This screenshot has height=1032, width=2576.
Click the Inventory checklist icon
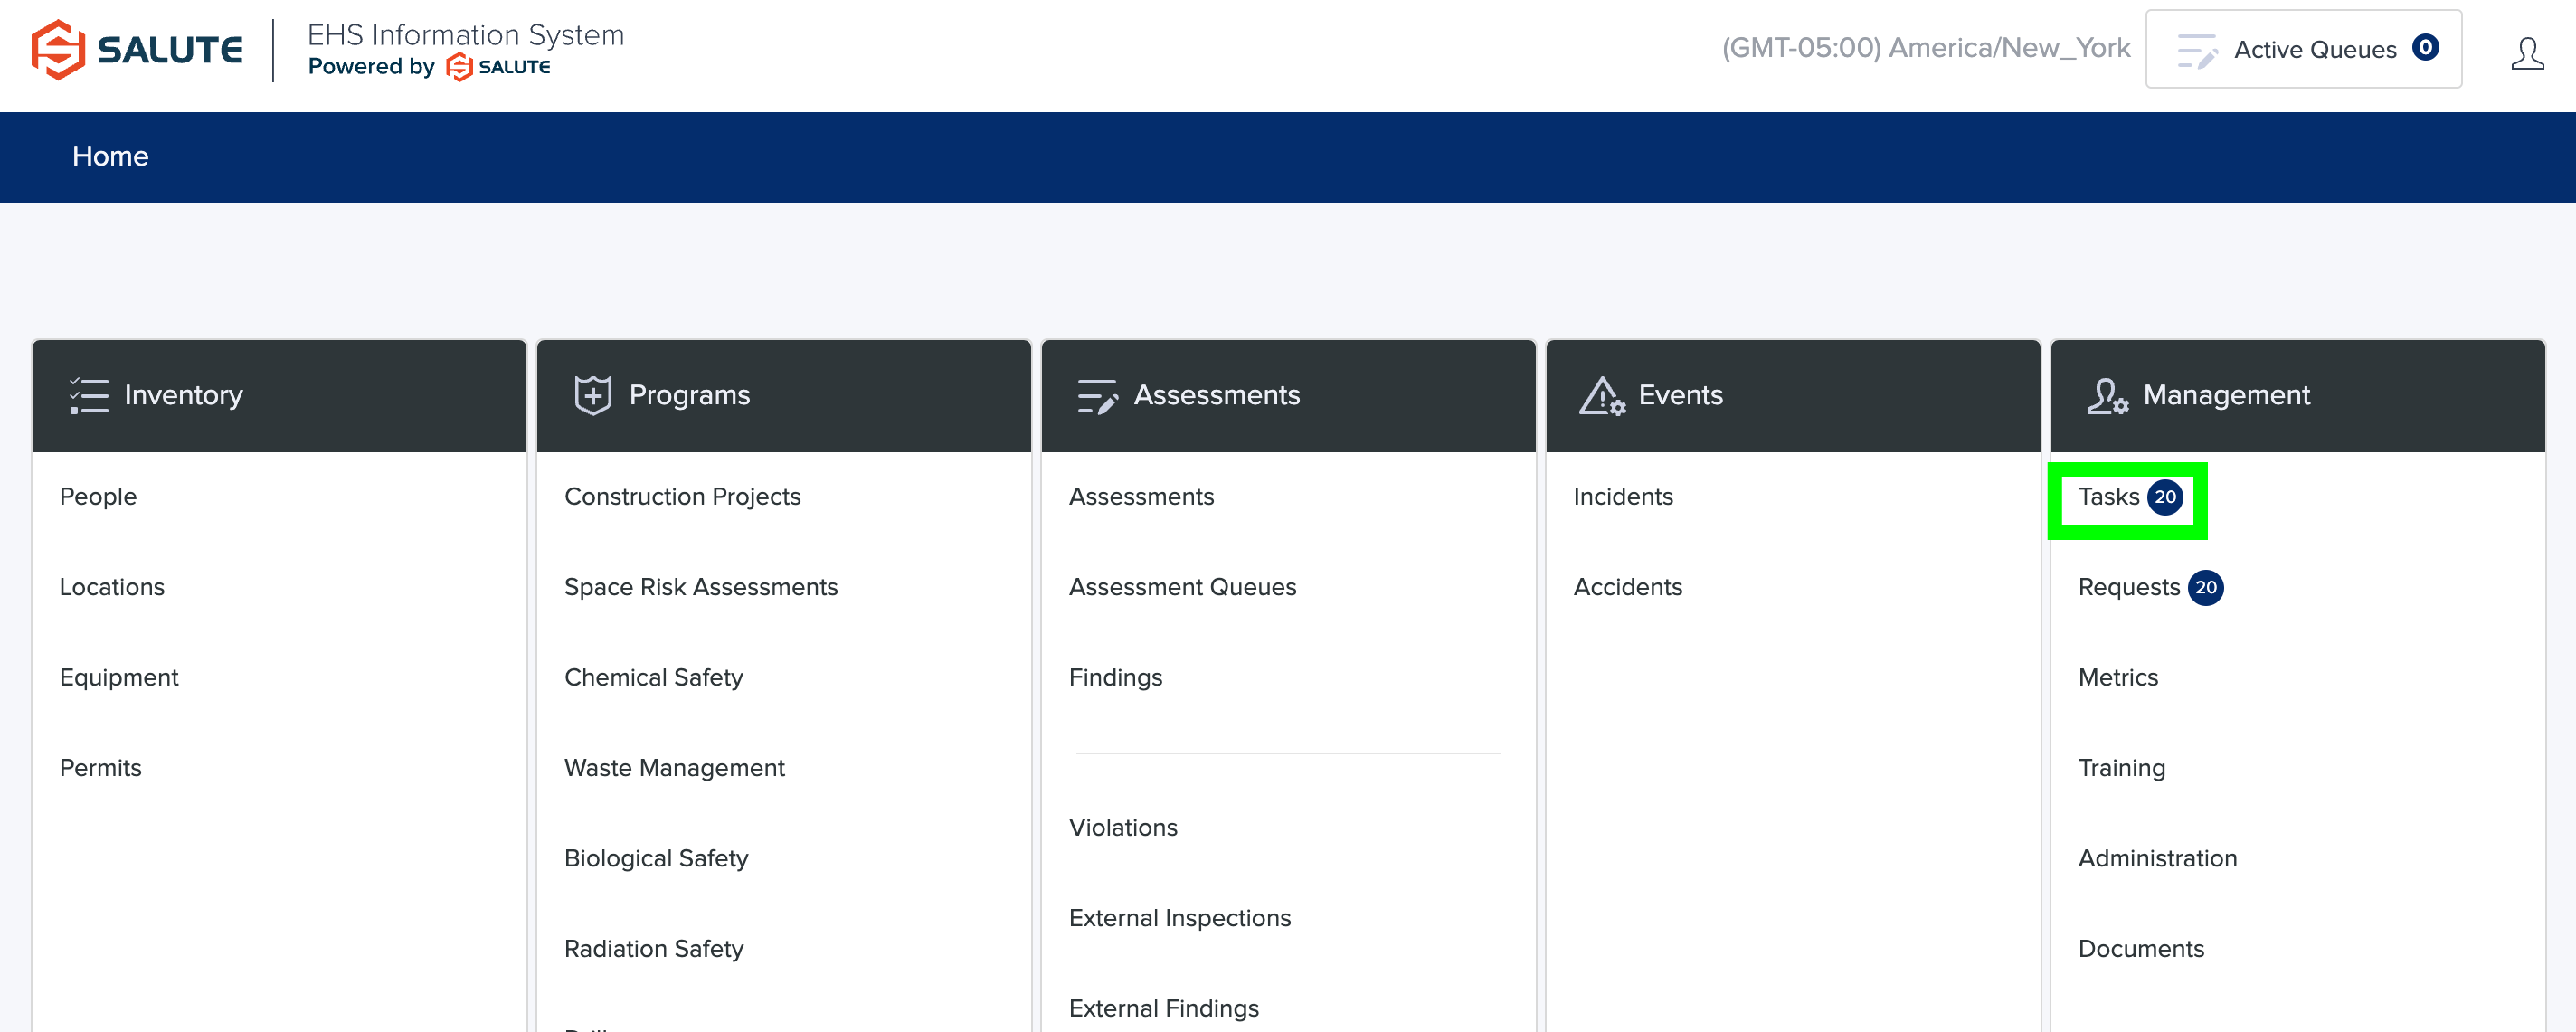88,395
